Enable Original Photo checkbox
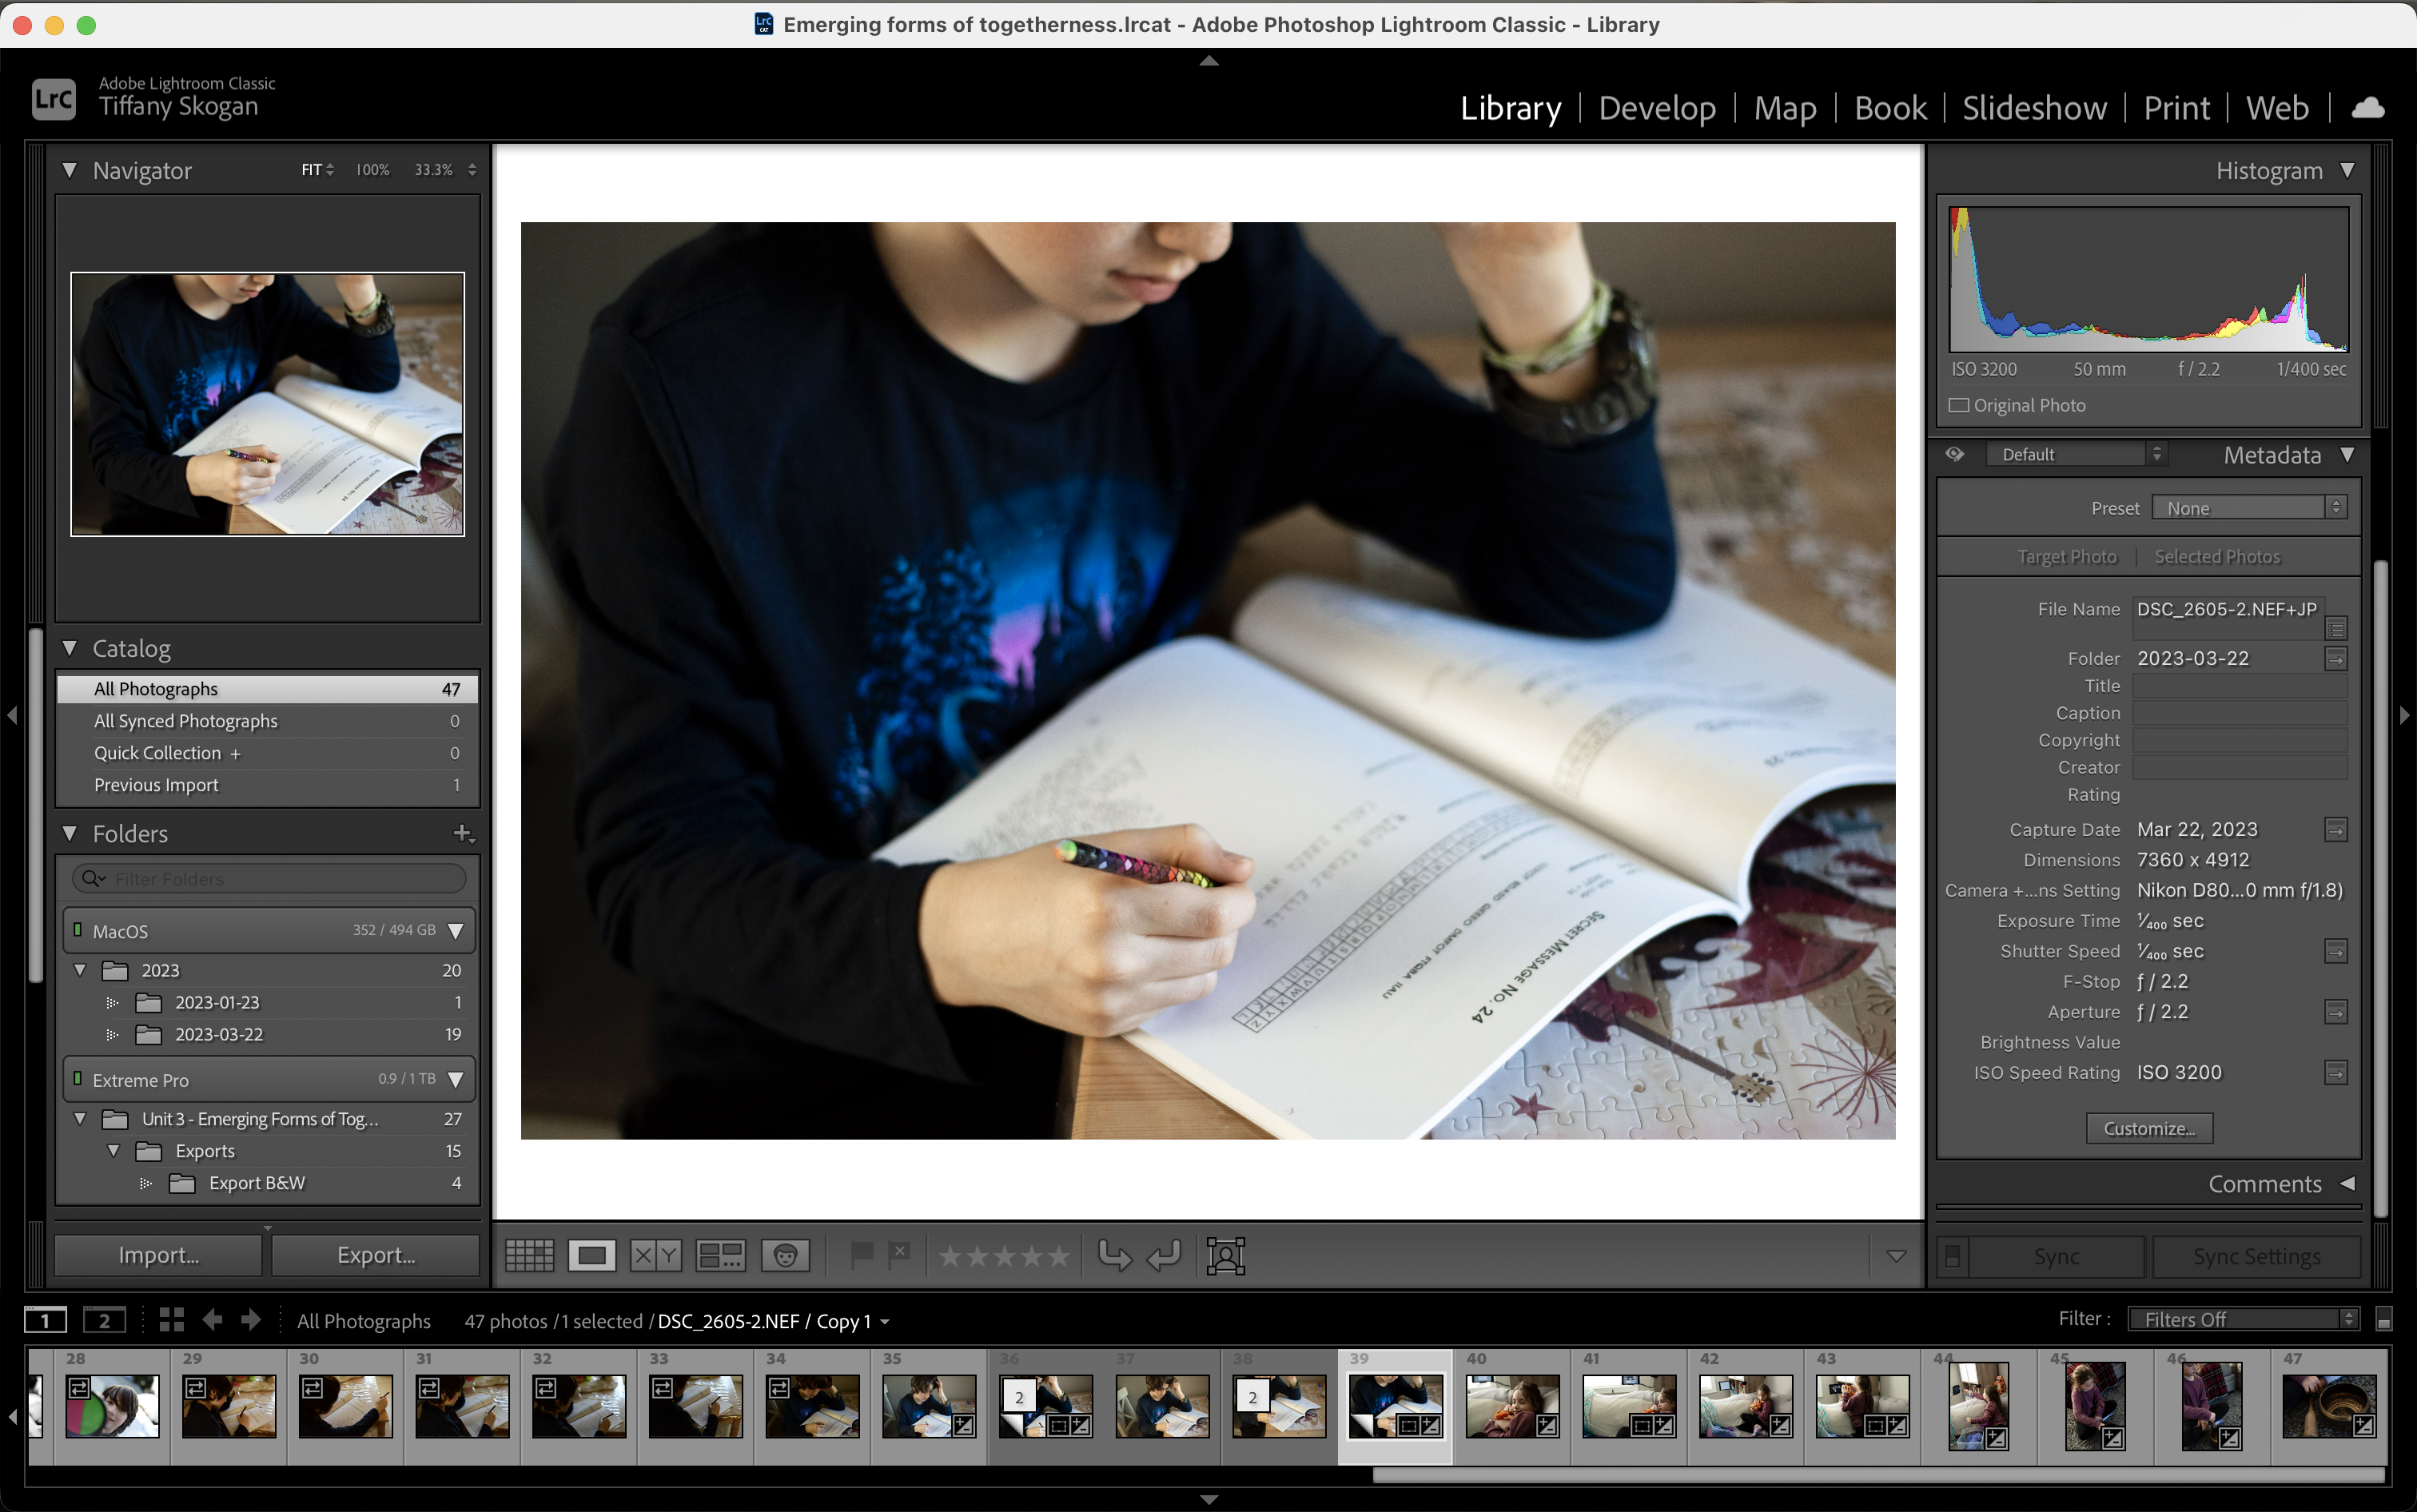Screen dimensions: 2417x1512 [x=1959, y=406]
